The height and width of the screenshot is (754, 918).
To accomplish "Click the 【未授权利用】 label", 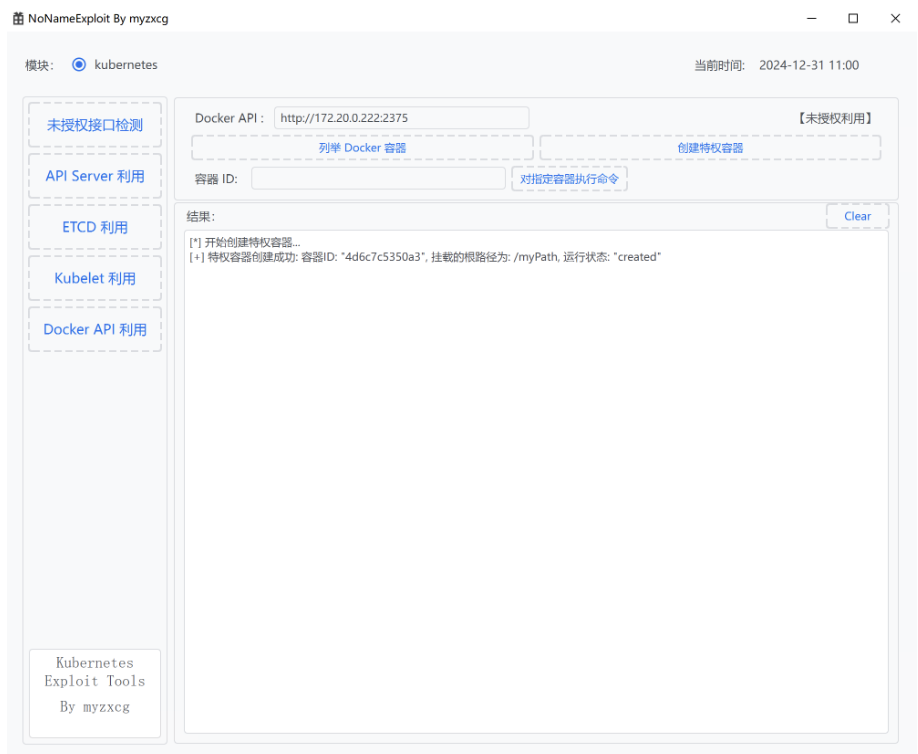I will pos(835,118).
